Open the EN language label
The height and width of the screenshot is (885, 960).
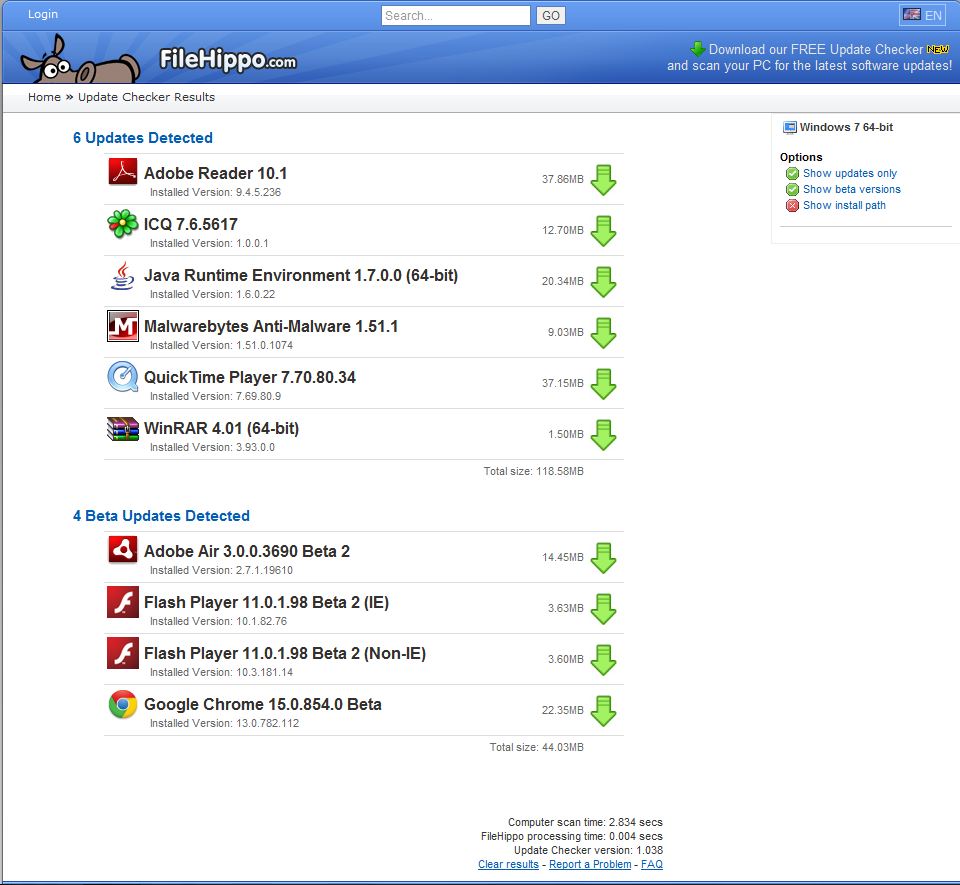pos(933,15)
